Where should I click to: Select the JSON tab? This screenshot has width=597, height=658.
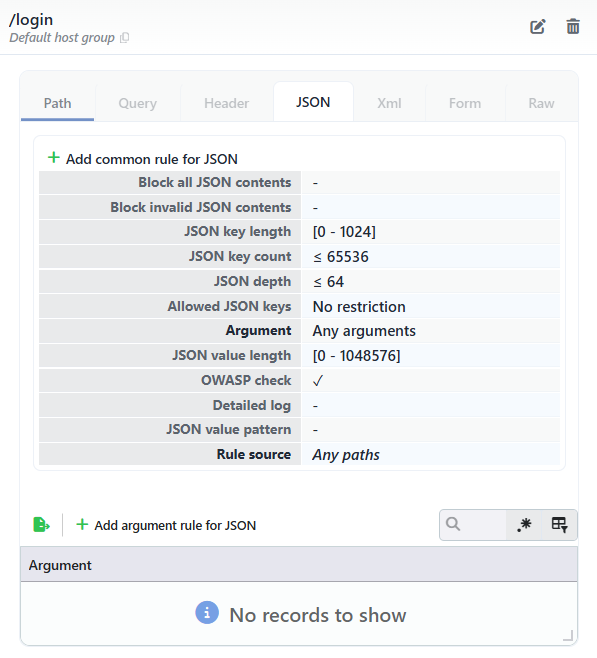[x=313, y=102]
